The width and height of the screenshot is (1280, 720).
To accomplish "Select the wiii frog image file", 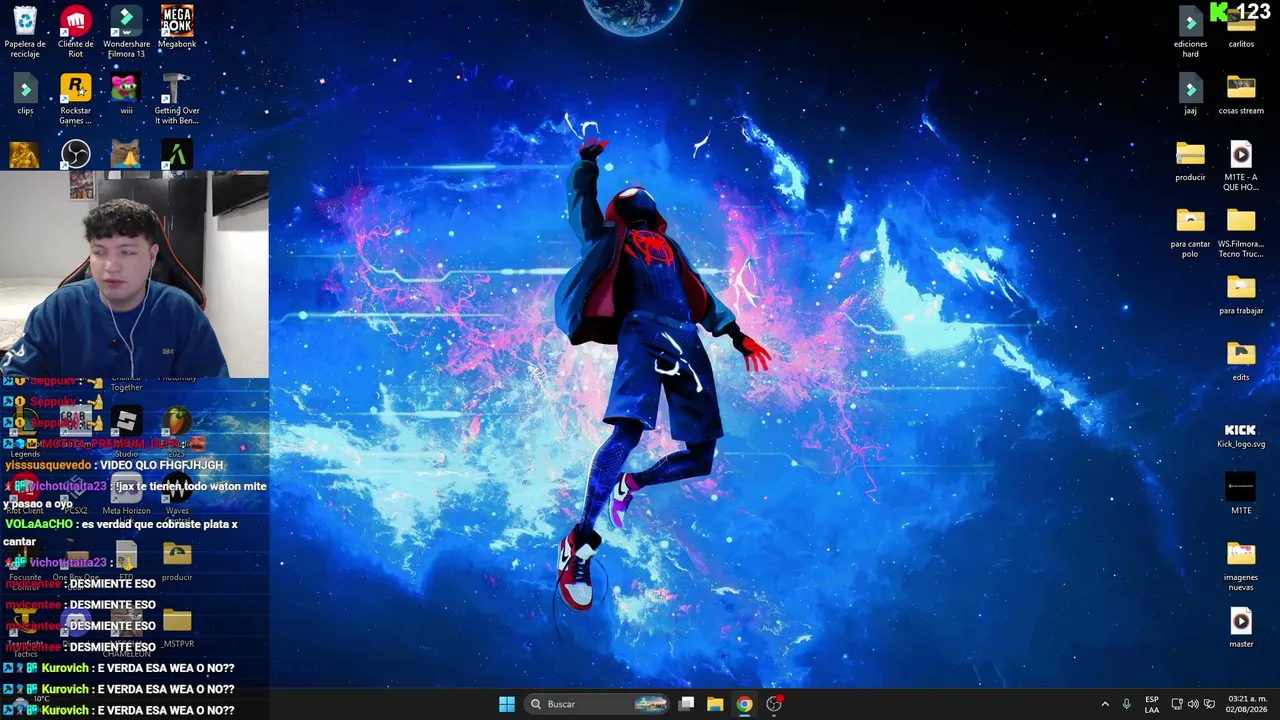I will tap(126, 94).
